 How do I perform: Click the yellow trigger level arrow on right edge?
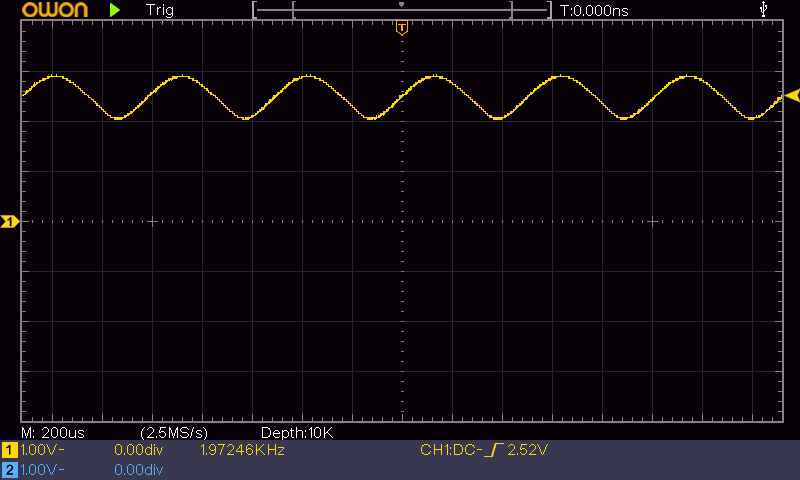coord(792,95)
